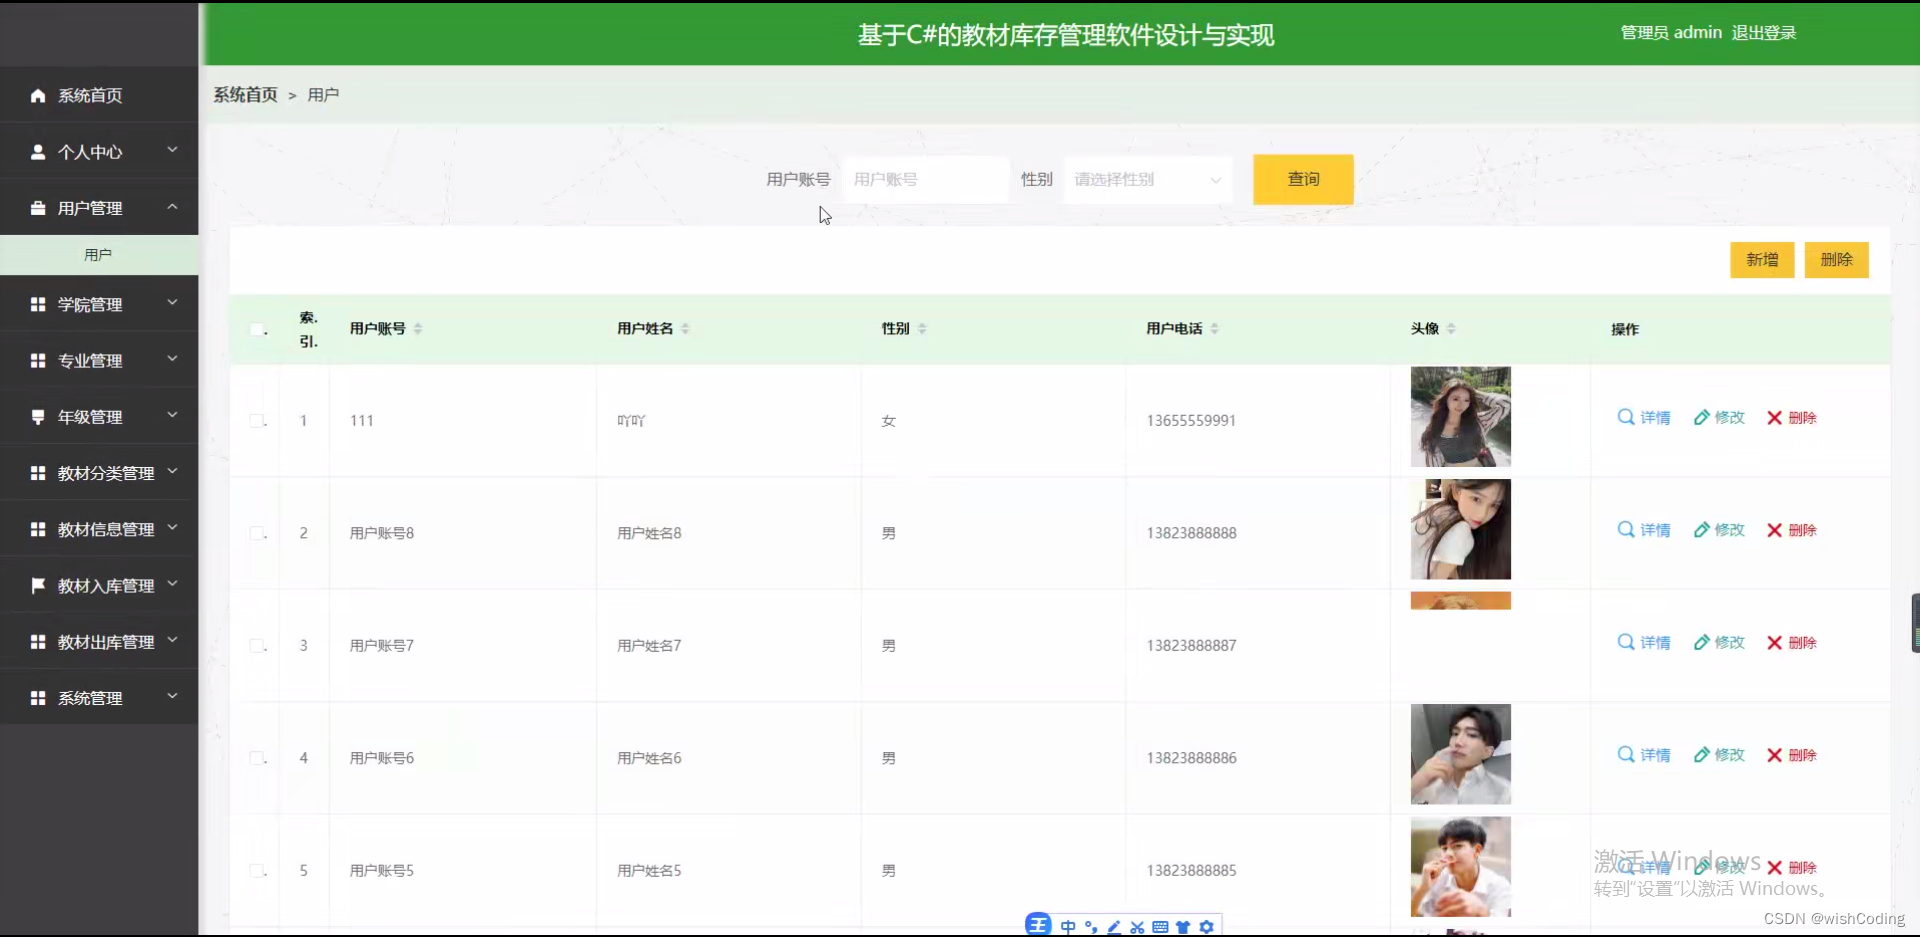
Task: Check the row checkbox for 用户账号6
Action: [x=257, y=757]
